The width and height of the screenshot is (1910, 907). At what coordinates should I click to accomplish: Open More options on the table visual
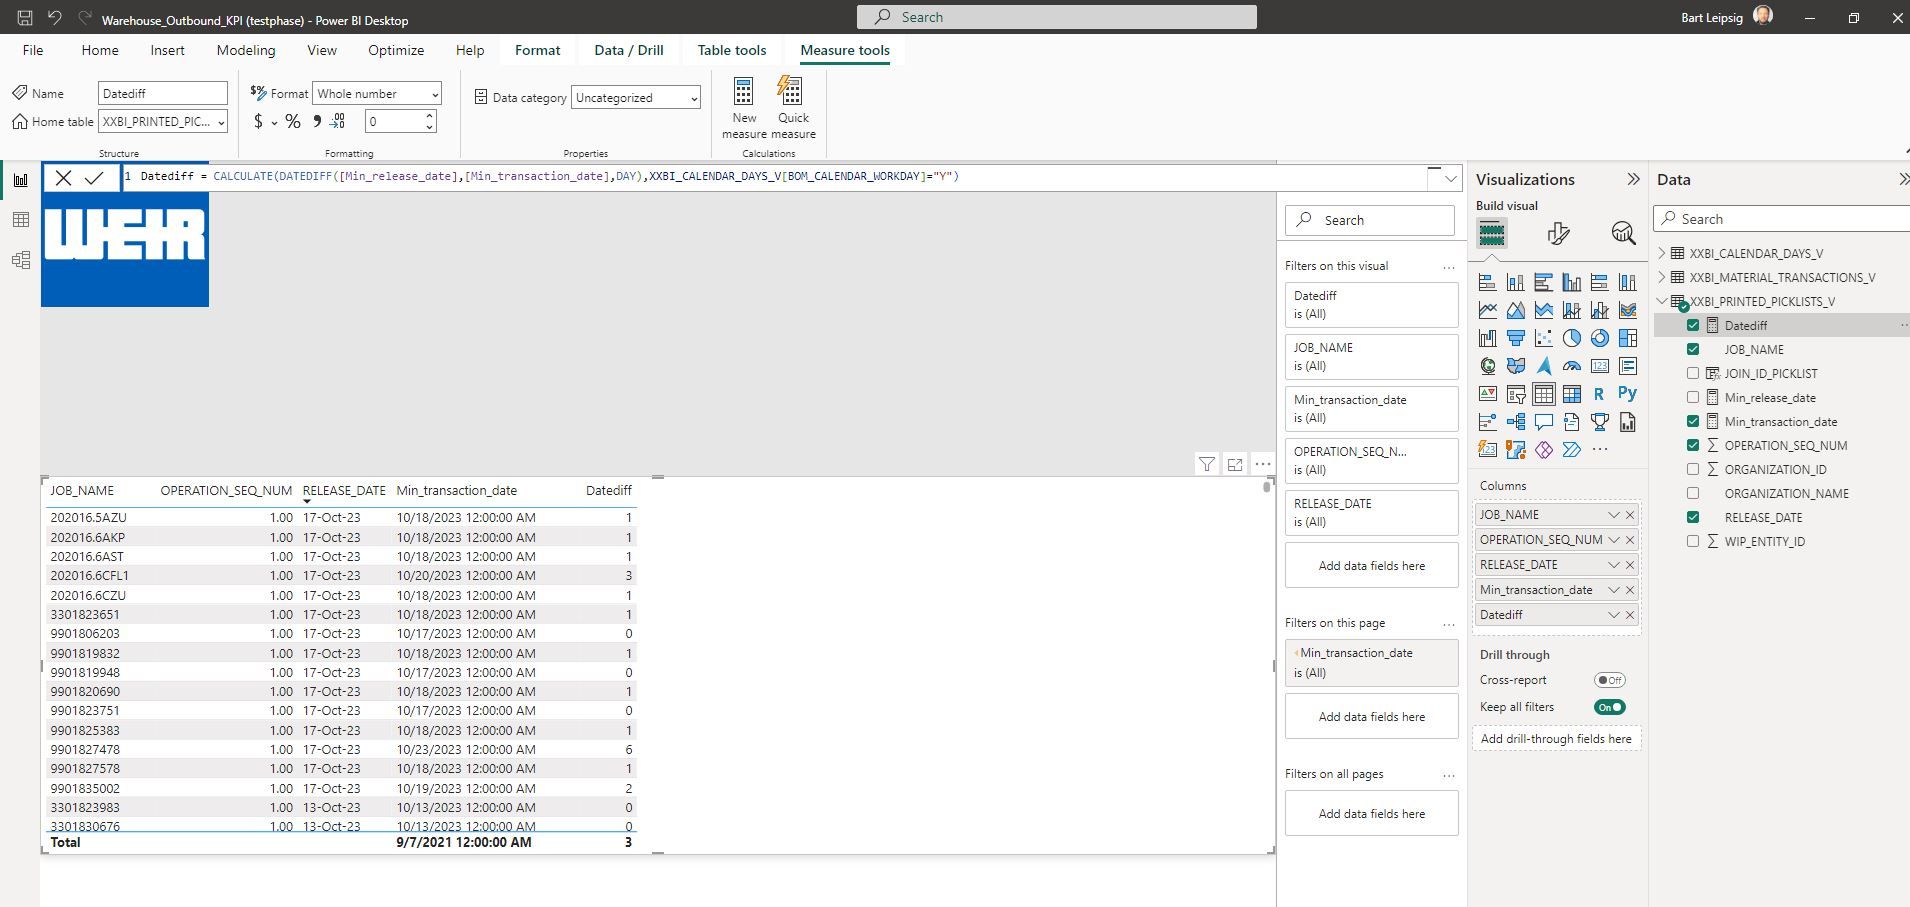(x=1263, y=464)
